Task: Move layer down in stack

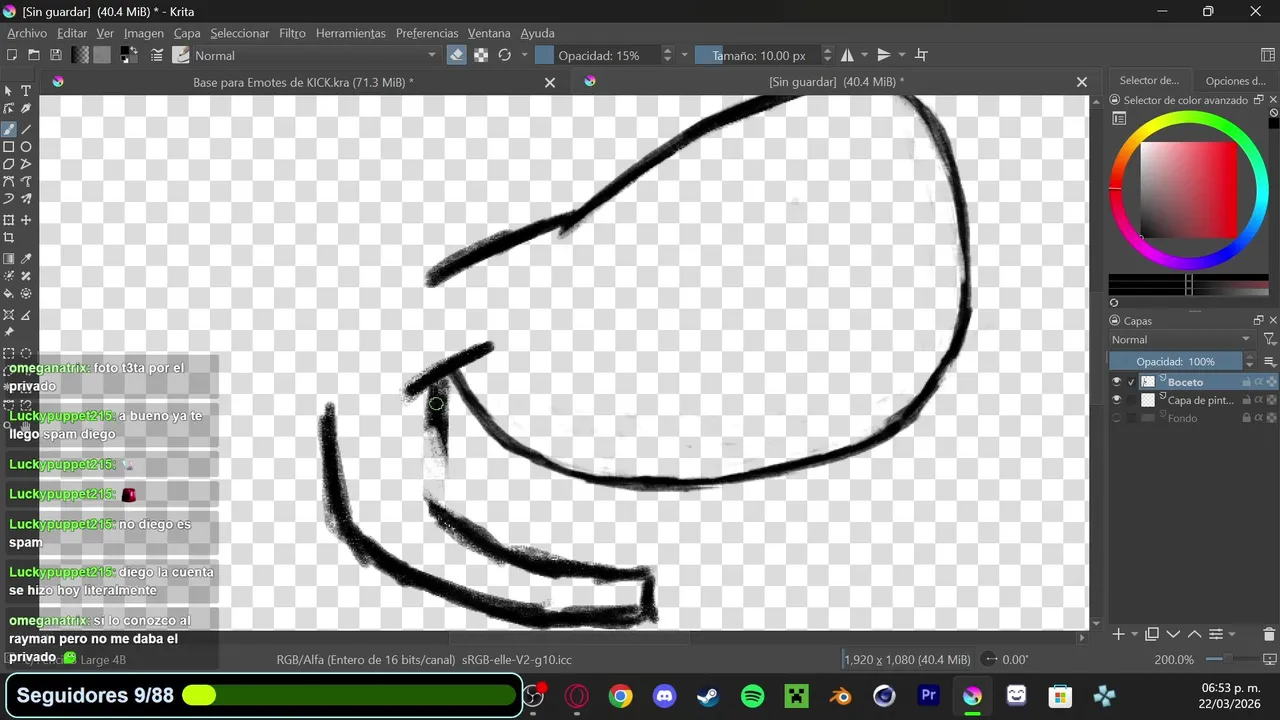Action: tap(1173, 635)
